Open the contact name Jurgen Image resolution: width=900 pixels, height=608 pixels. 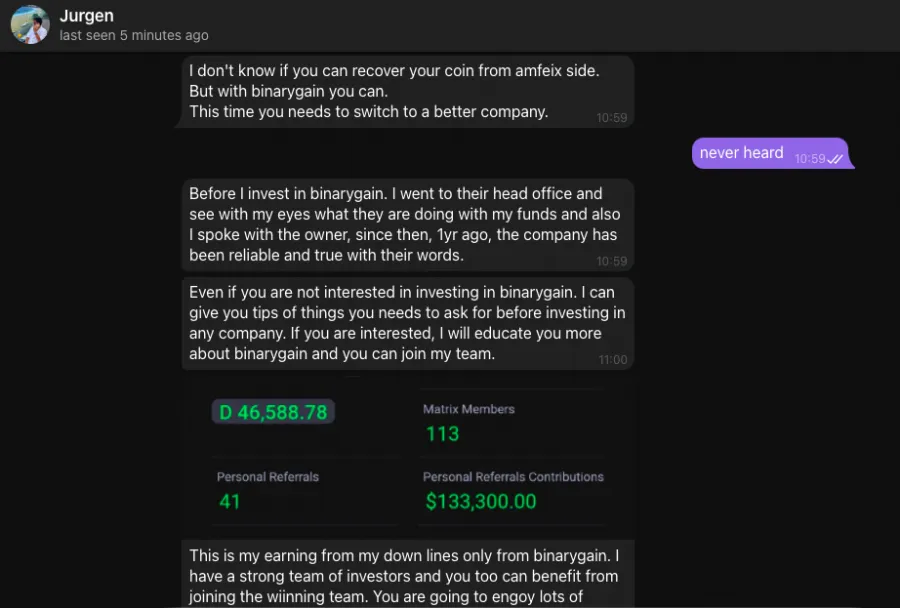point(87,16)
